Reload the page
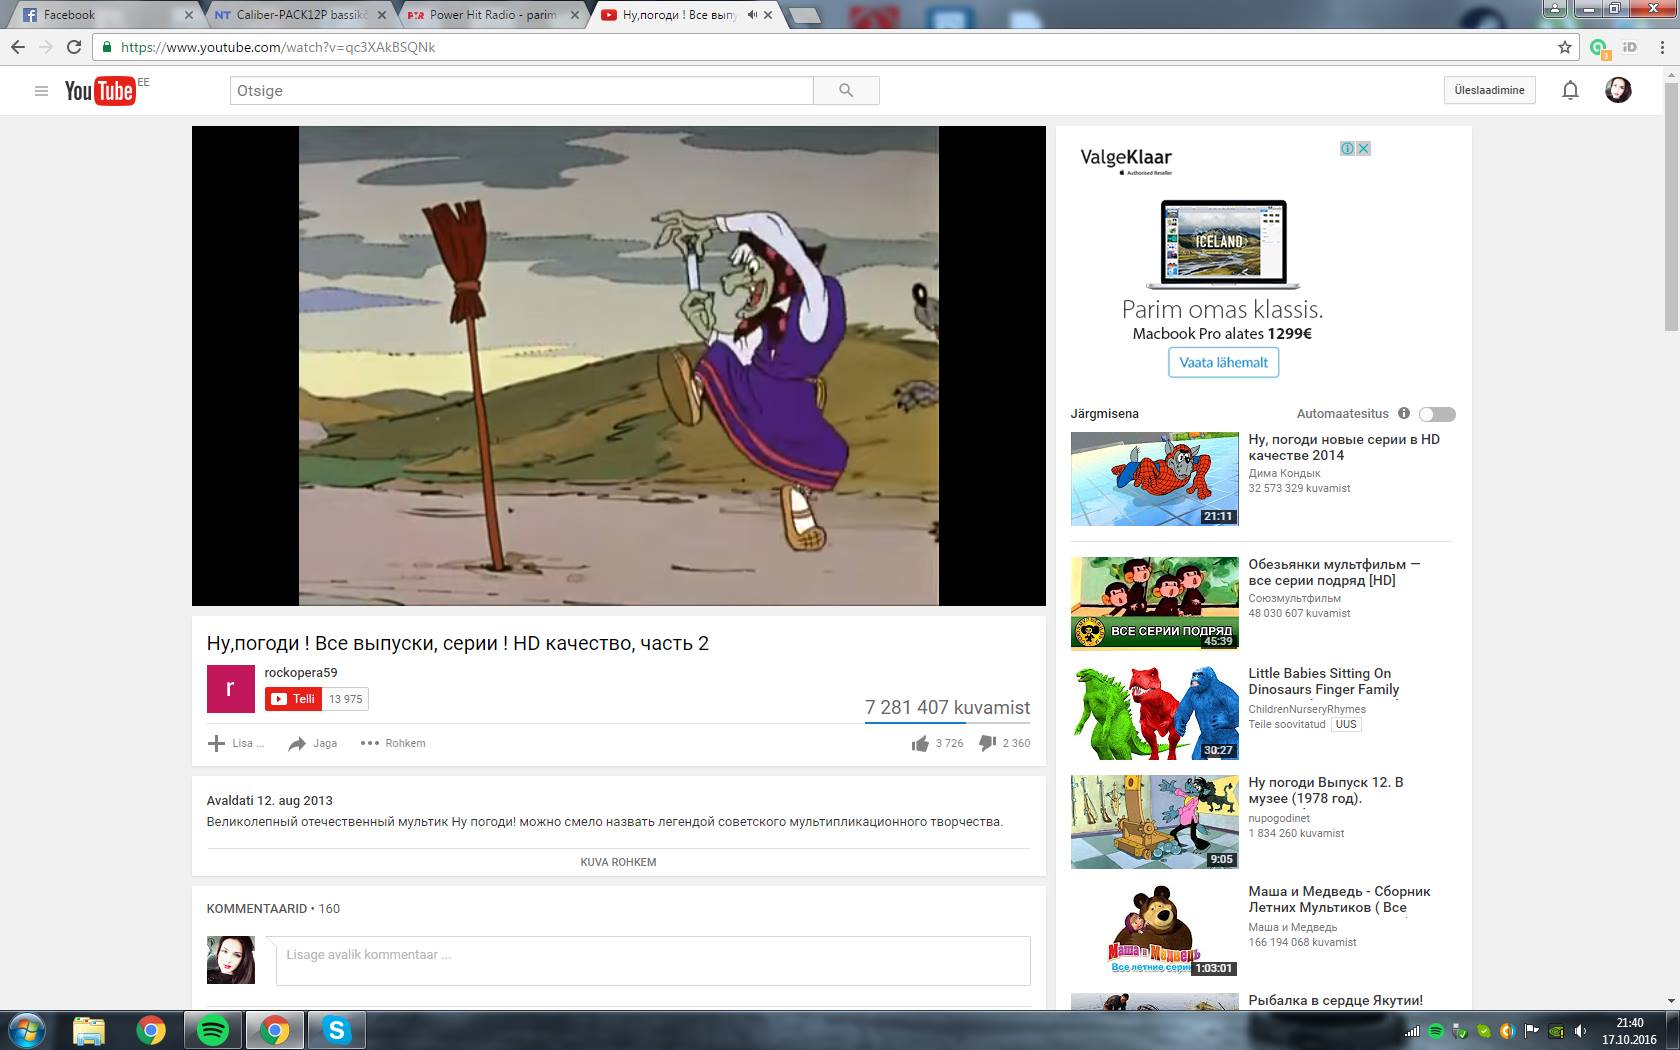 point(74,47)
